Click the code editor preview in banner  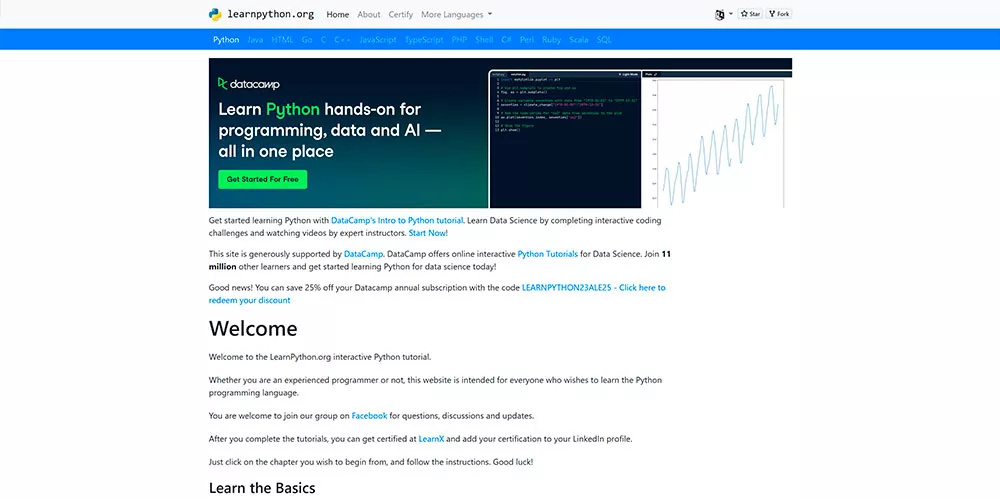click(565, 139)
